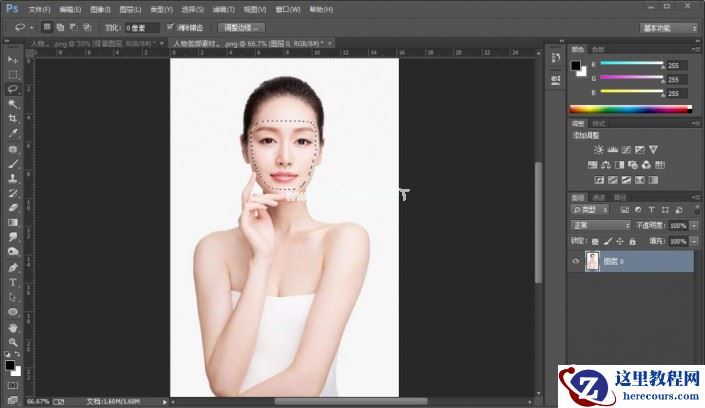This screenshot has height=408, width=705.
Task: Select the Eraser tool
Action: (x=13, y=207)
